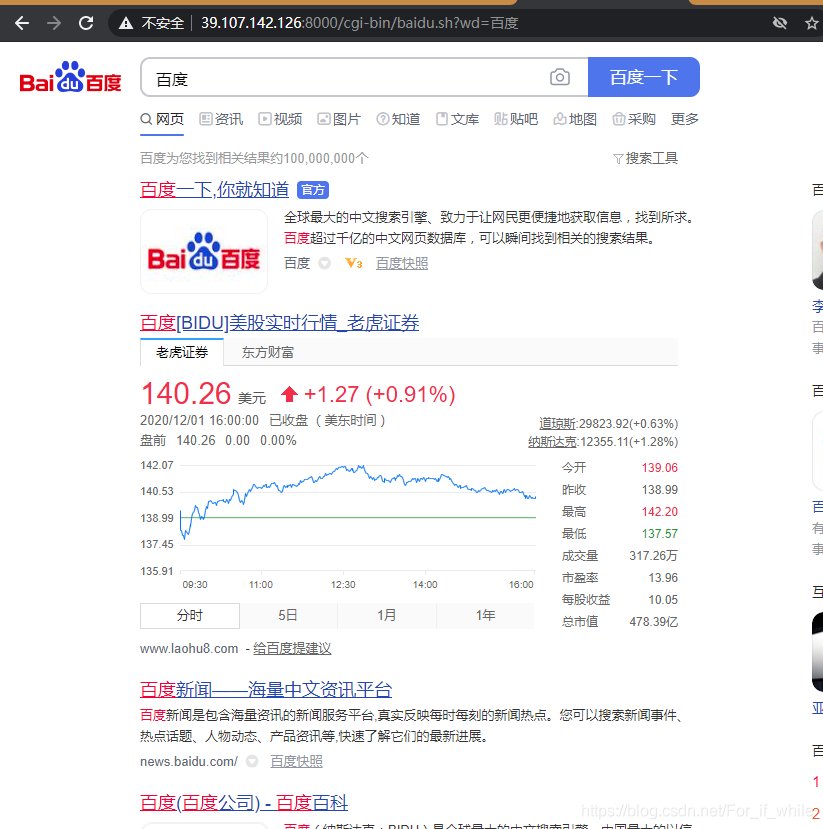Switch to the 文库 tab
The width and height of the screenshot is (823, 829).
pyautogui.click(x=458, y=119)
